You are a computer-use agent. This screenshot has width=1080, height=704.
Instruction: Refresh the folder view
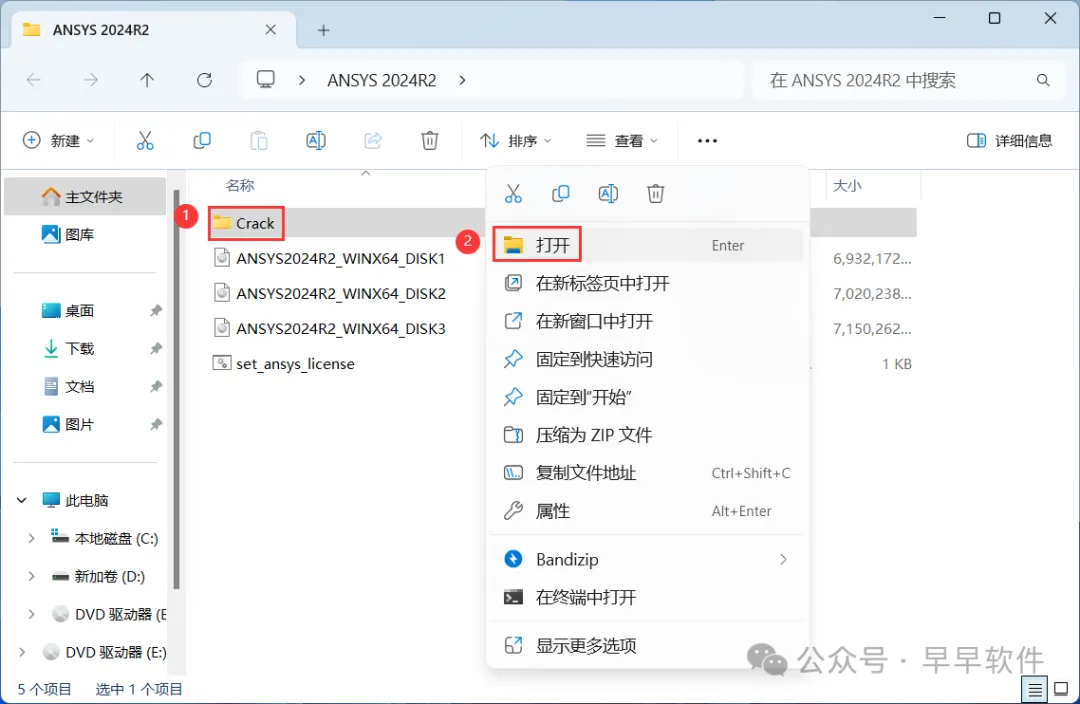205,80
